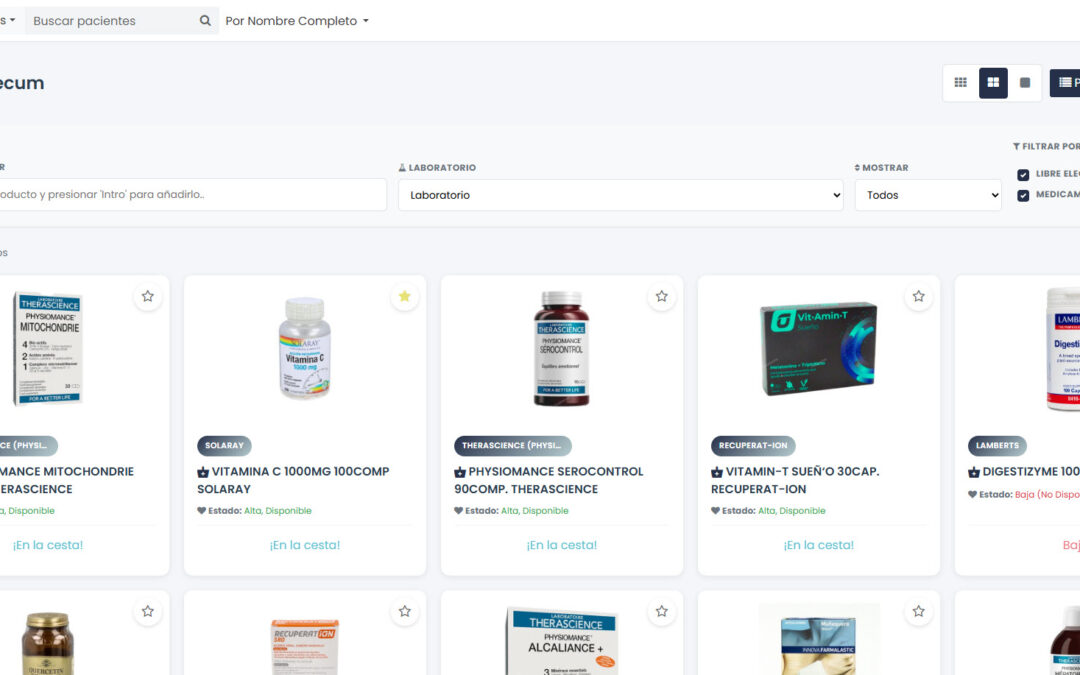This screenshot has height=675, width=1080.
Task: Toggle the Medicamentos filter checkbox
Action: pos(1023,196)
